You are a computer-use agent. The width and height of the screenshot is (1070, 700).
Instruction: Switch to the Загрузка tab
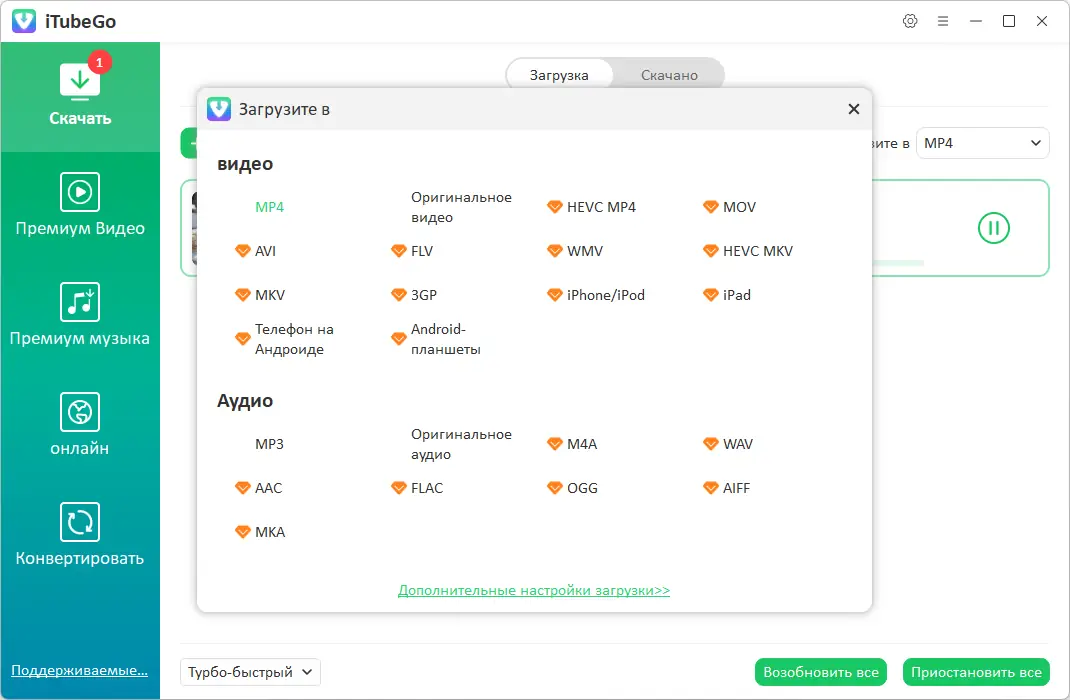(559, 75)
